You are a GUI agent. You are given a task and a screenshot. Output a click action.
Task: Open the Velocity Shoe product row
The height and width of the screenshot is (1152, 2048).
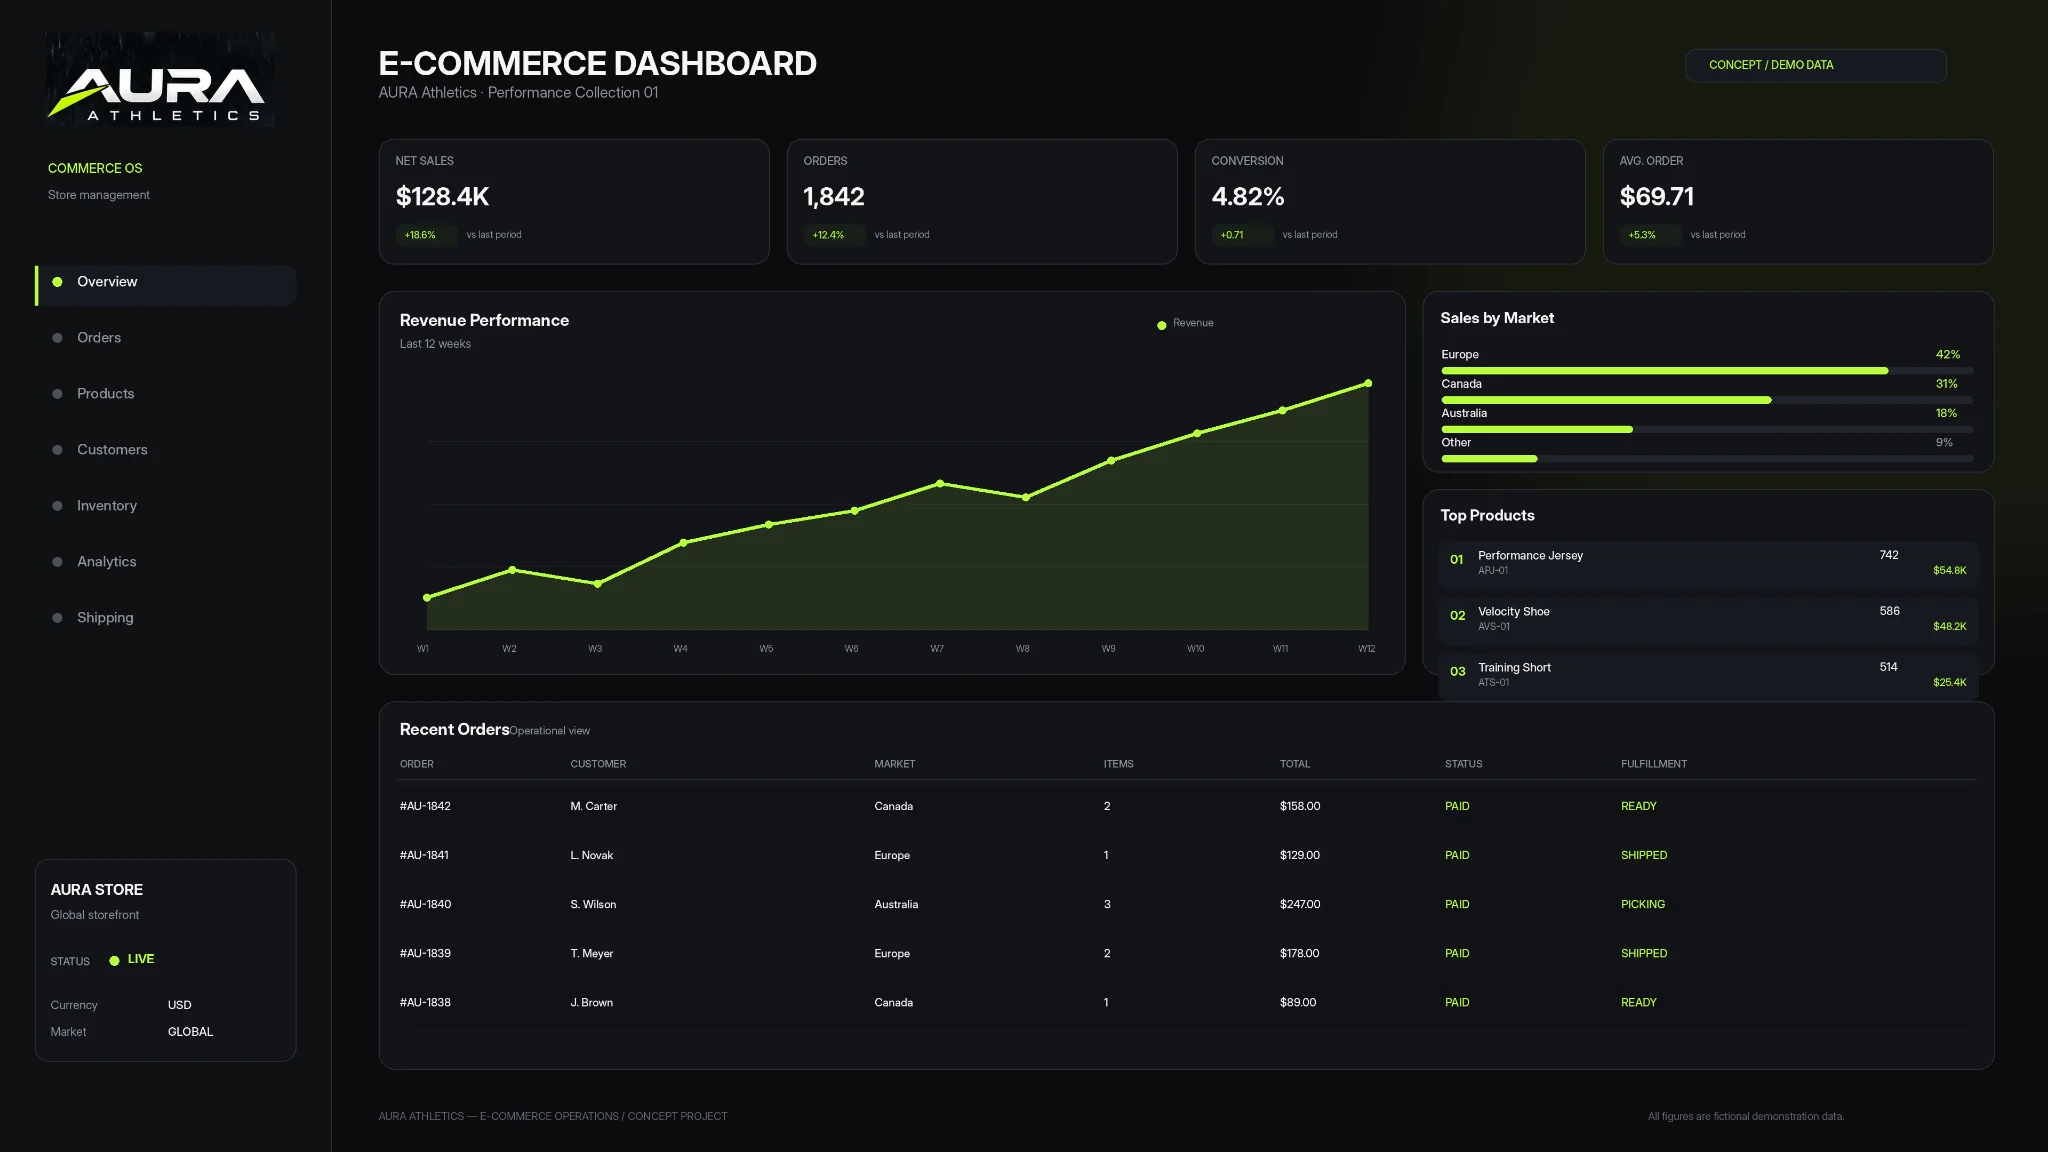pyautogui.click(x=1708, y=619)
